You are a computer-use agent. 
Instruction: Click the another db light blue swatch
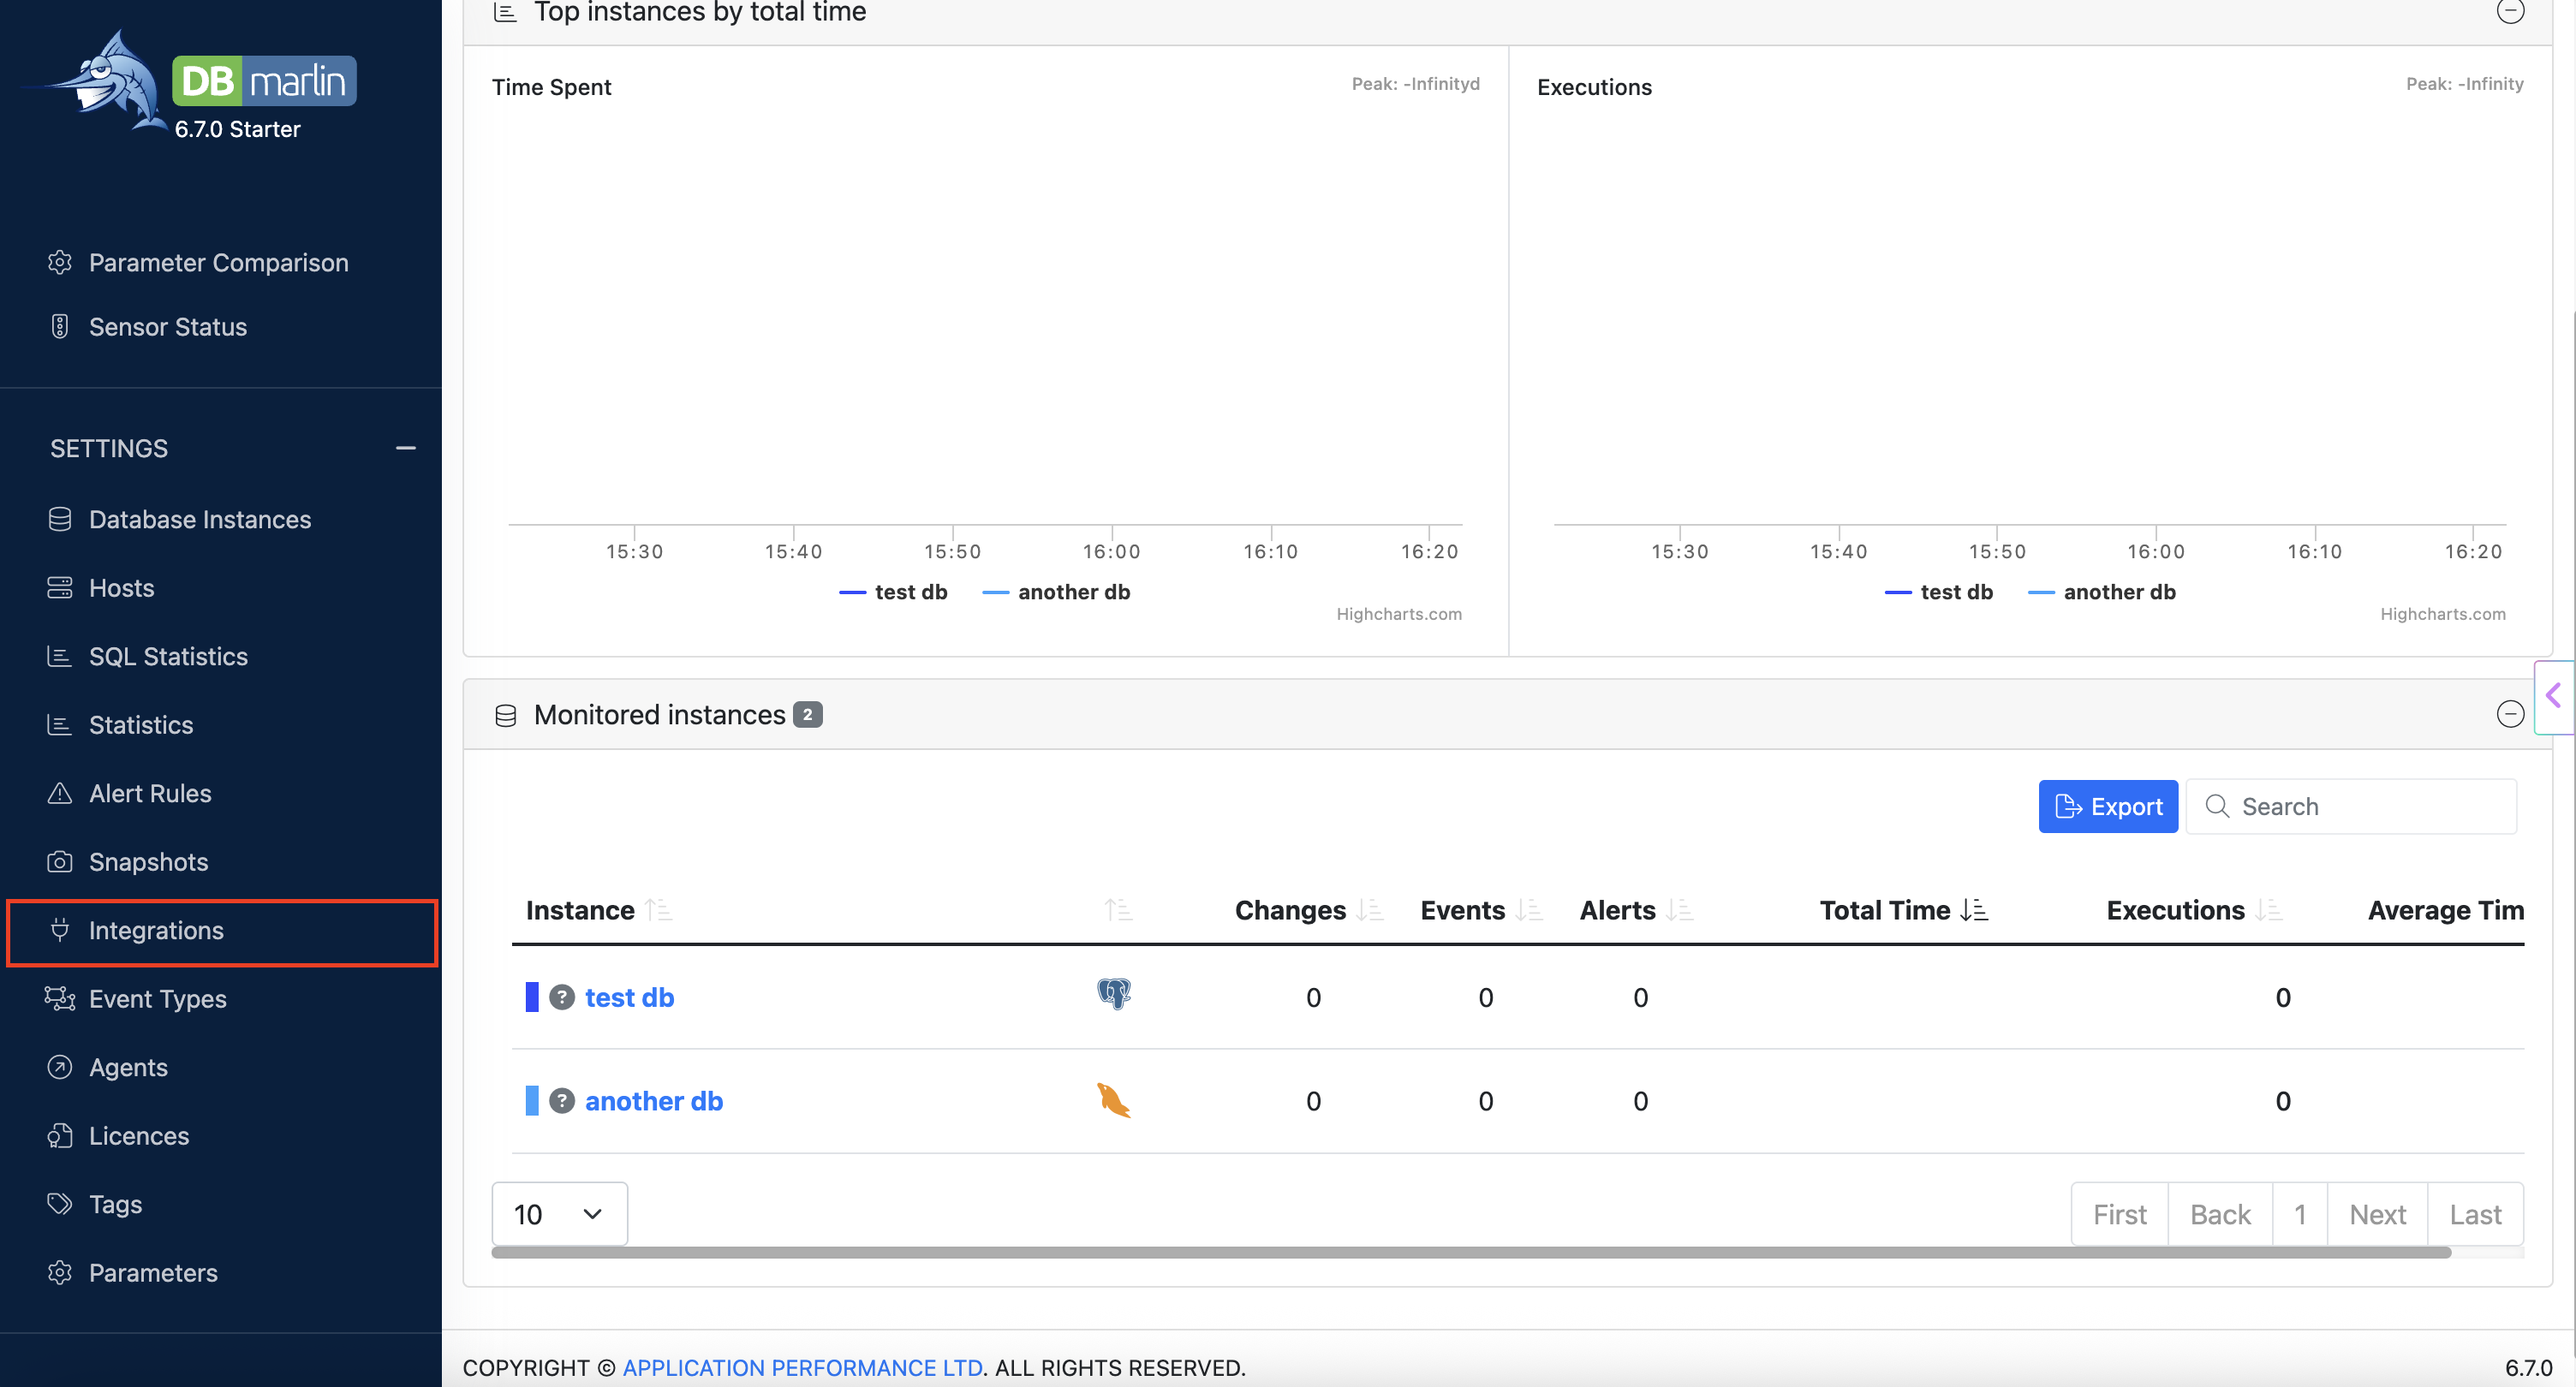point(532,1101)
